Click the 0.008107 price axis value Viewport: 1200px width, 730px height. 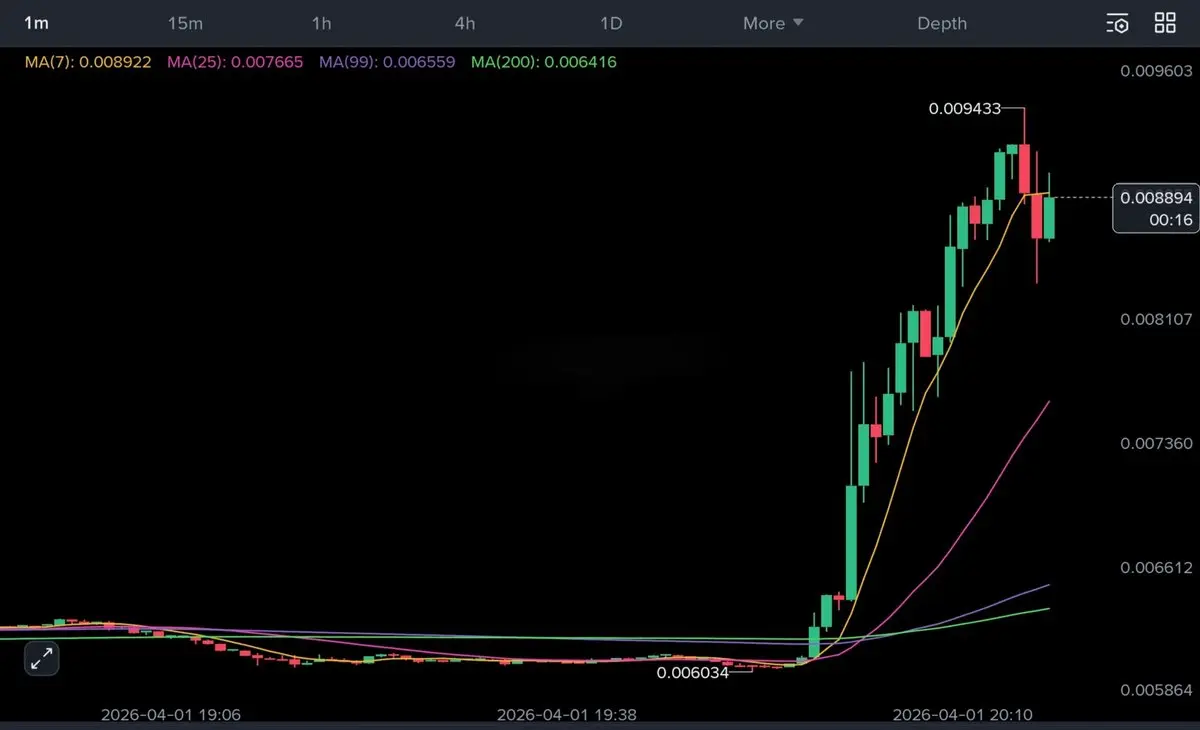[x=1157, y=319]
